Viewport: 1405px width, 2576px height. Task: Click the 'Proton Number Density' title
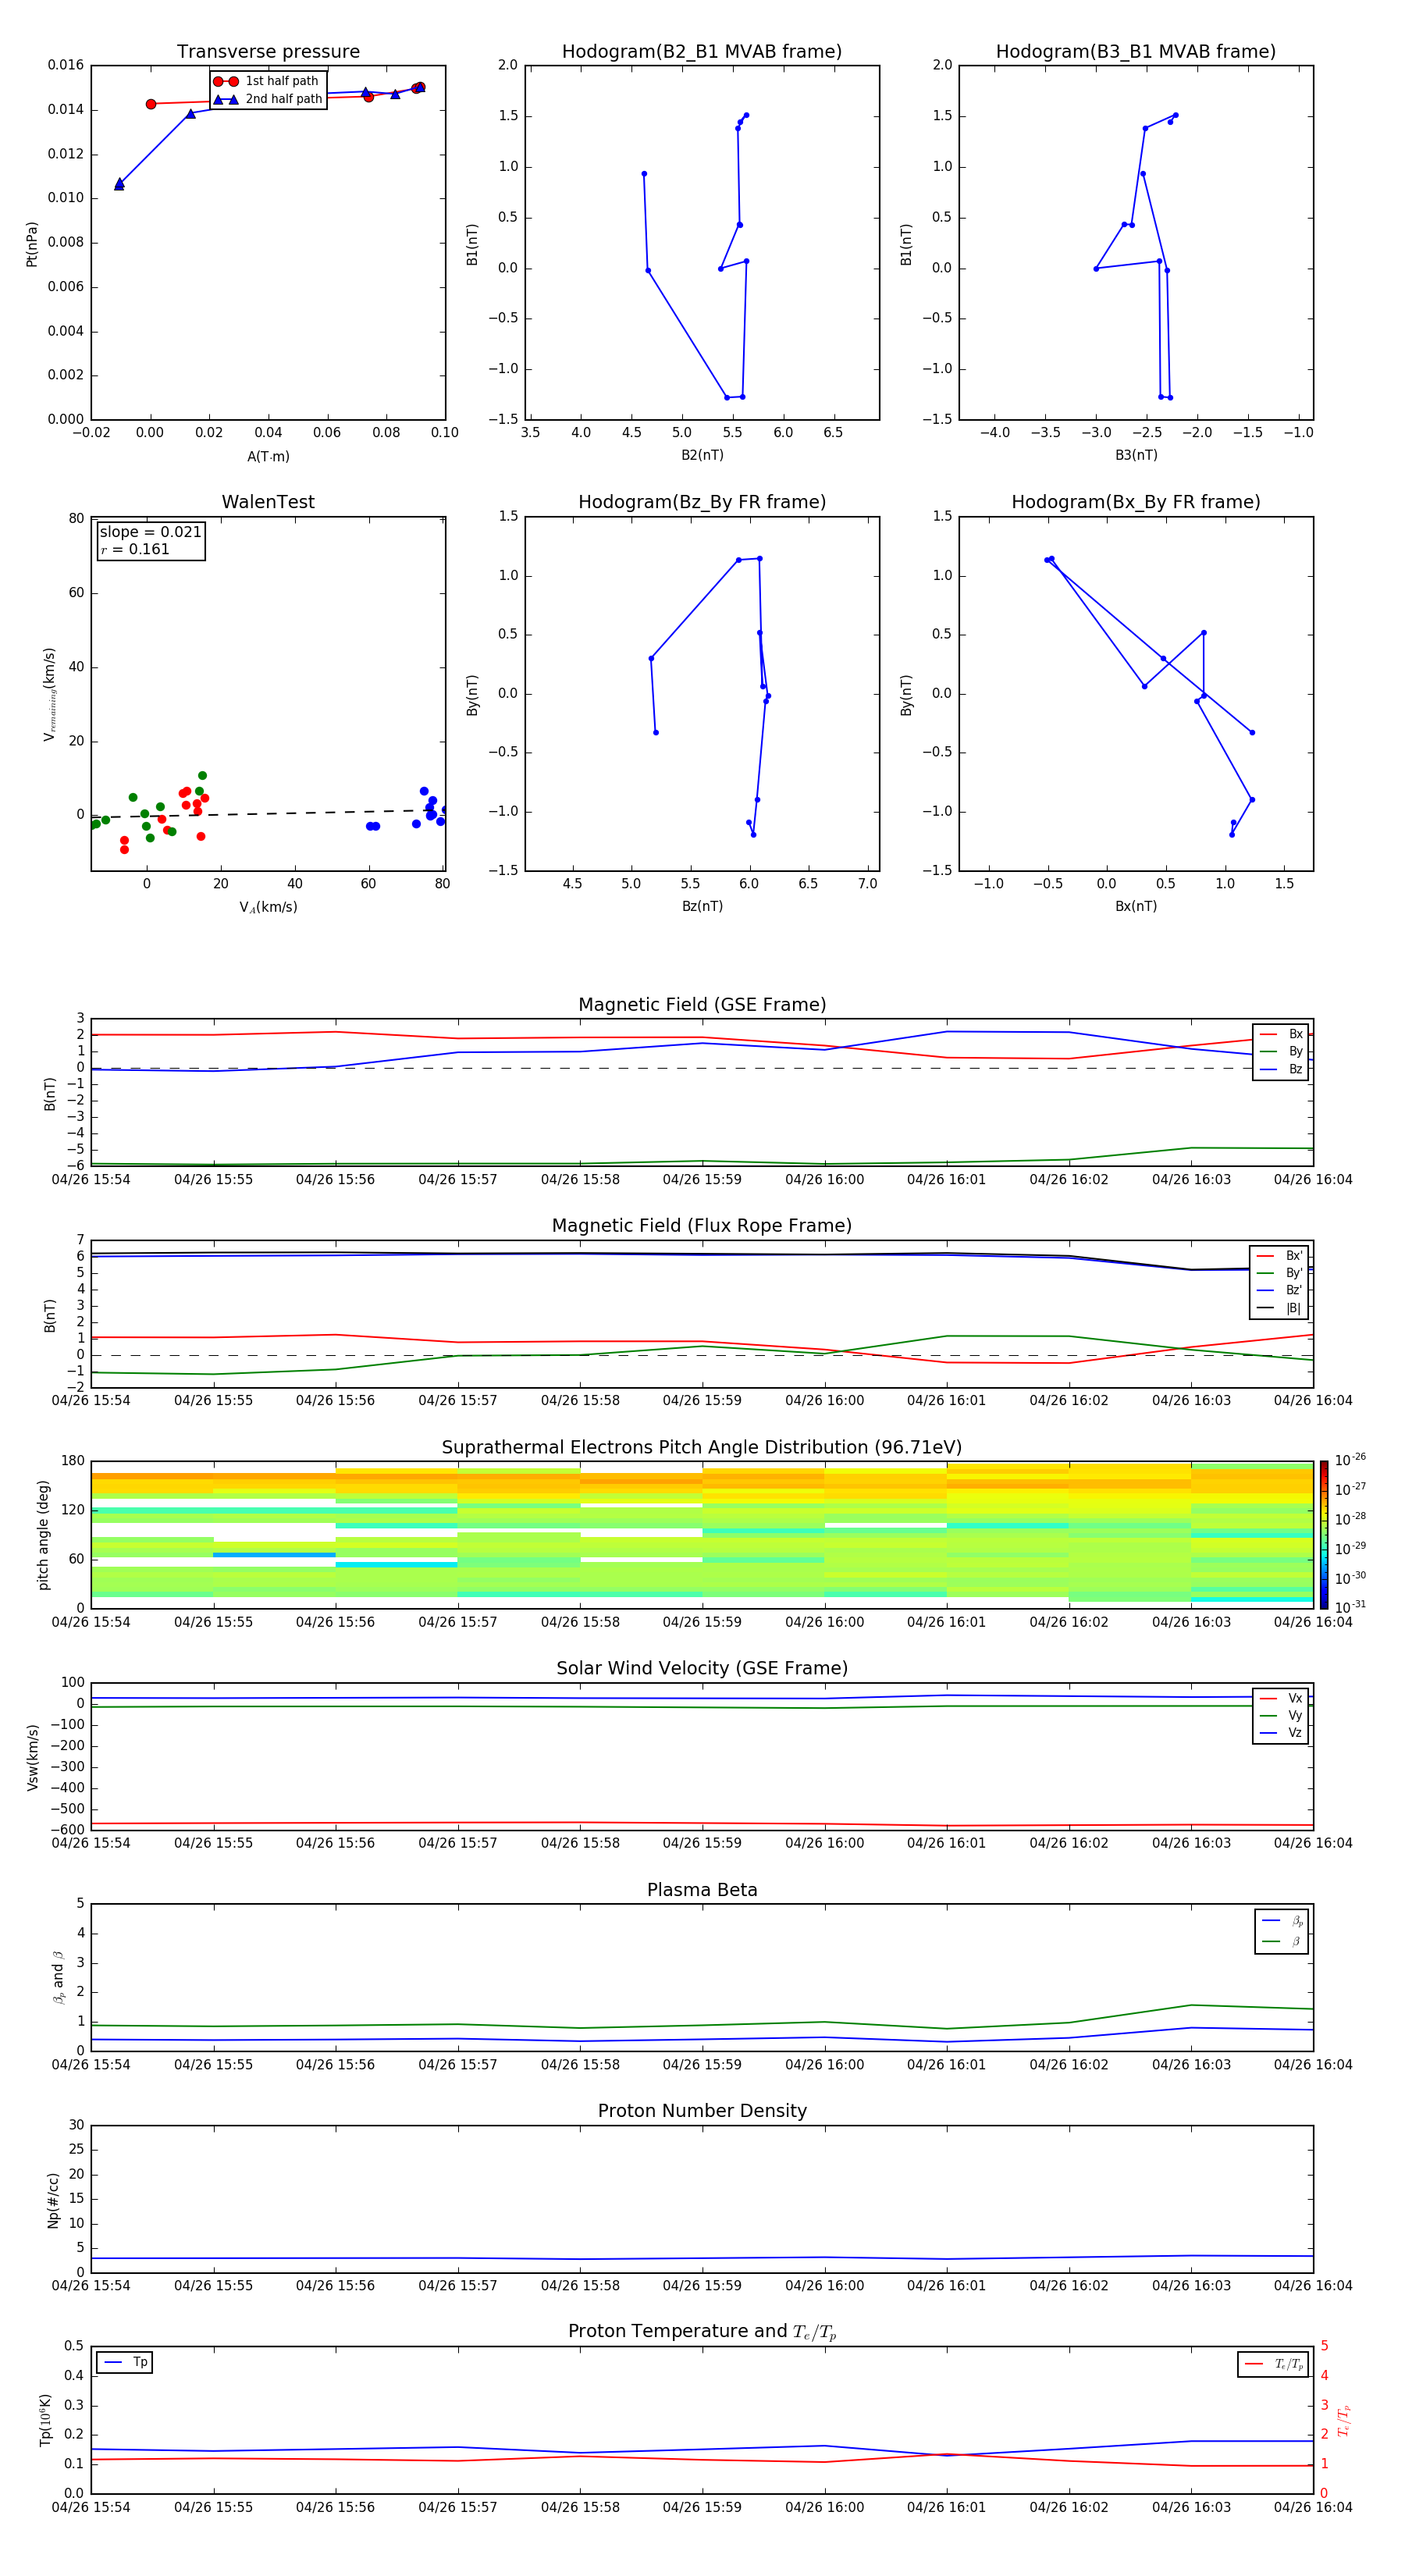pyautogui.click(x=702, y=2111)
